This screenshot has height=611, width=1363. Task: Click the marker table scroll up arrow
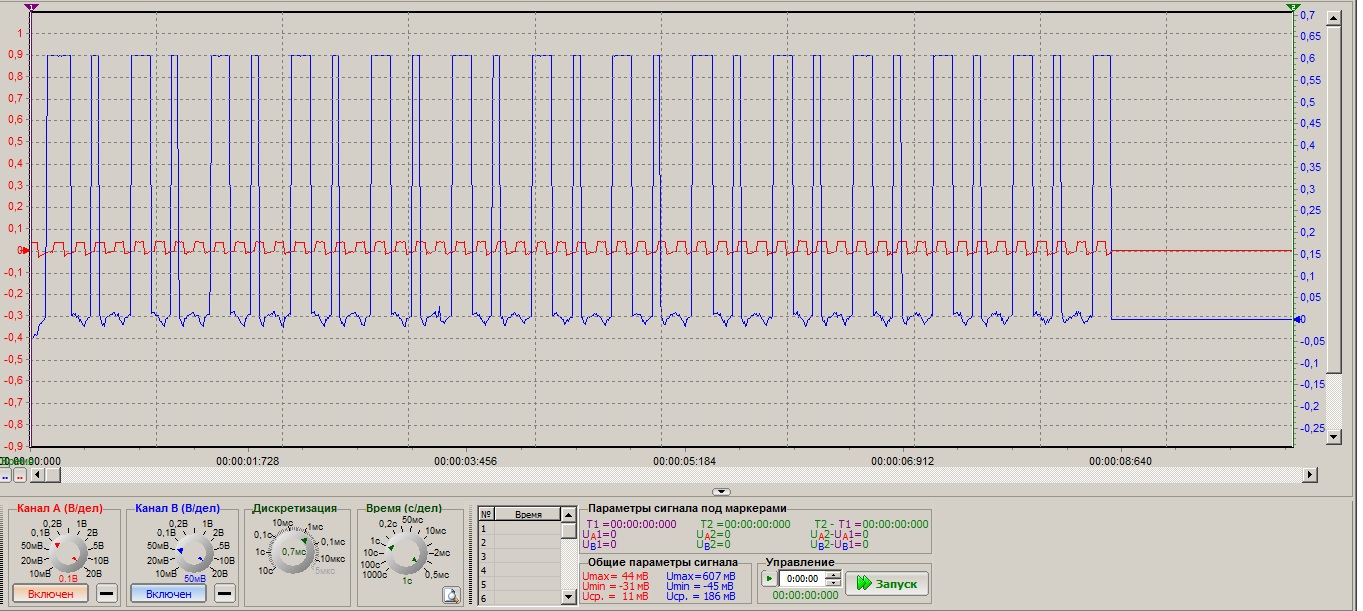point(569,514)
